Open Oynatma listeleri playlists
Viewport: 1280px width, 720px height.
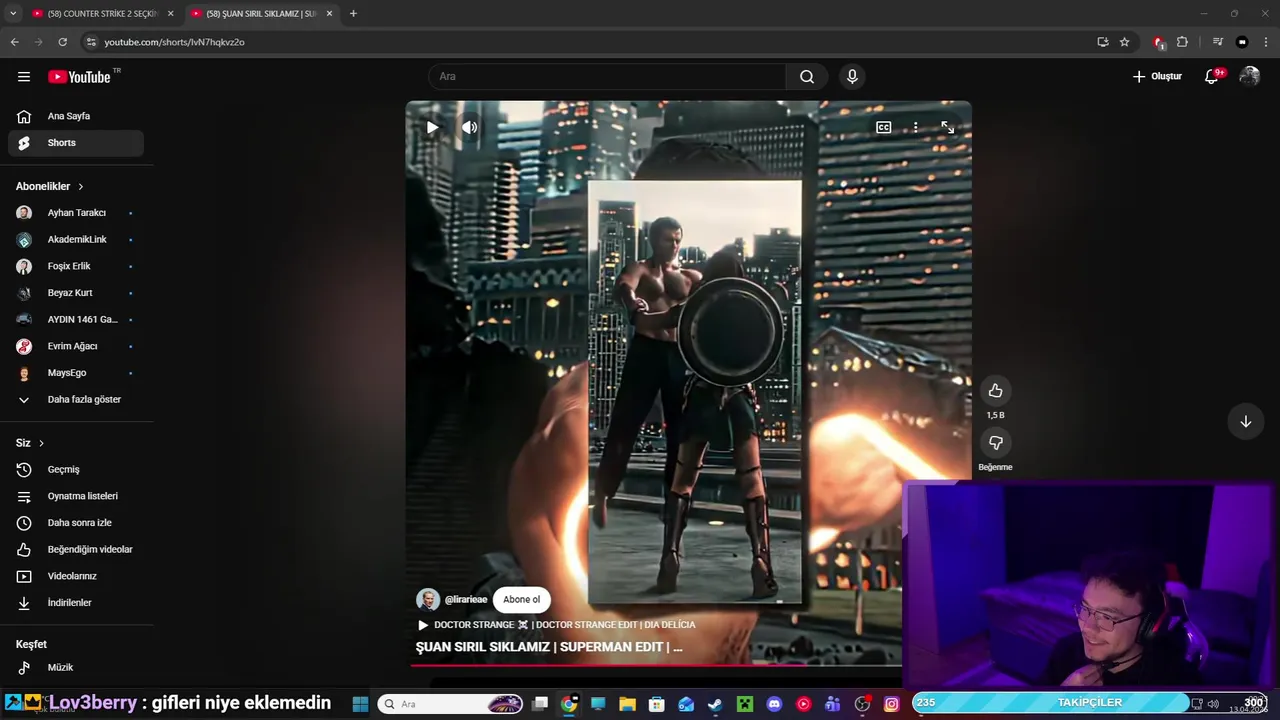76,496
